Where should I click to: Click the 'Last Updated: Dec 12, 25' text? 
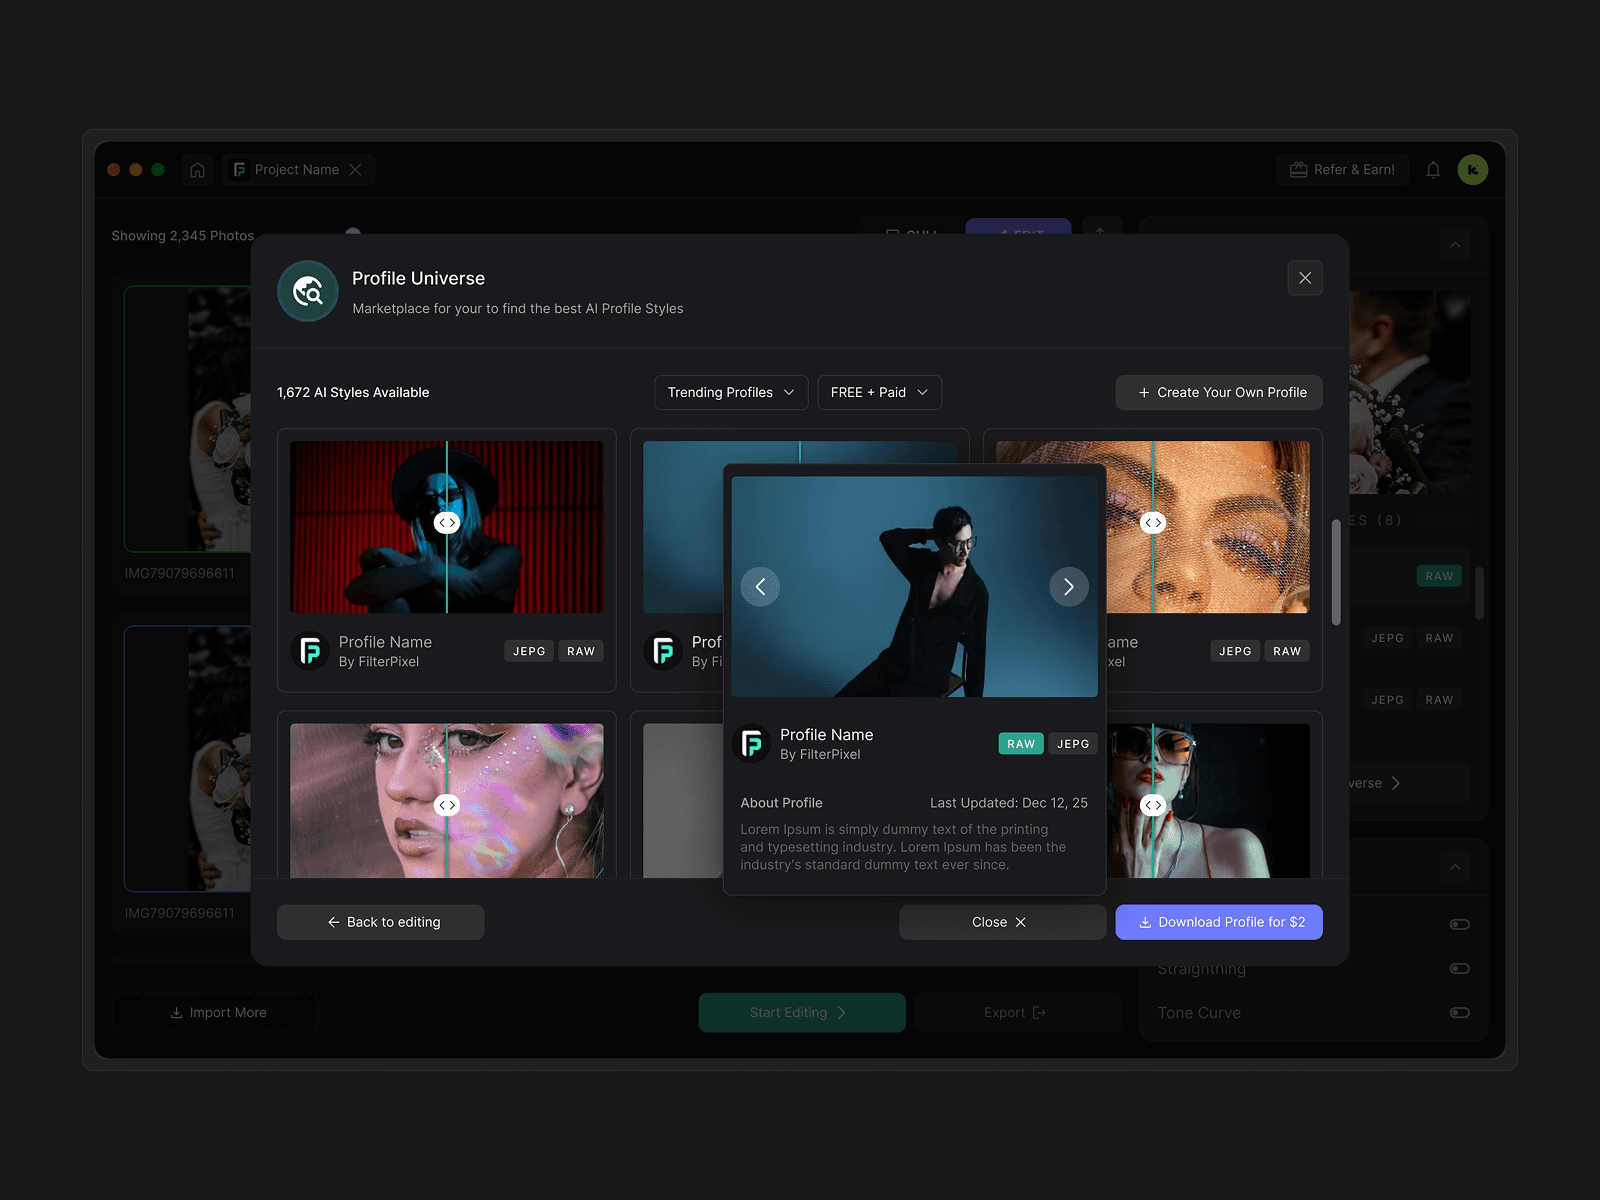1009,803
